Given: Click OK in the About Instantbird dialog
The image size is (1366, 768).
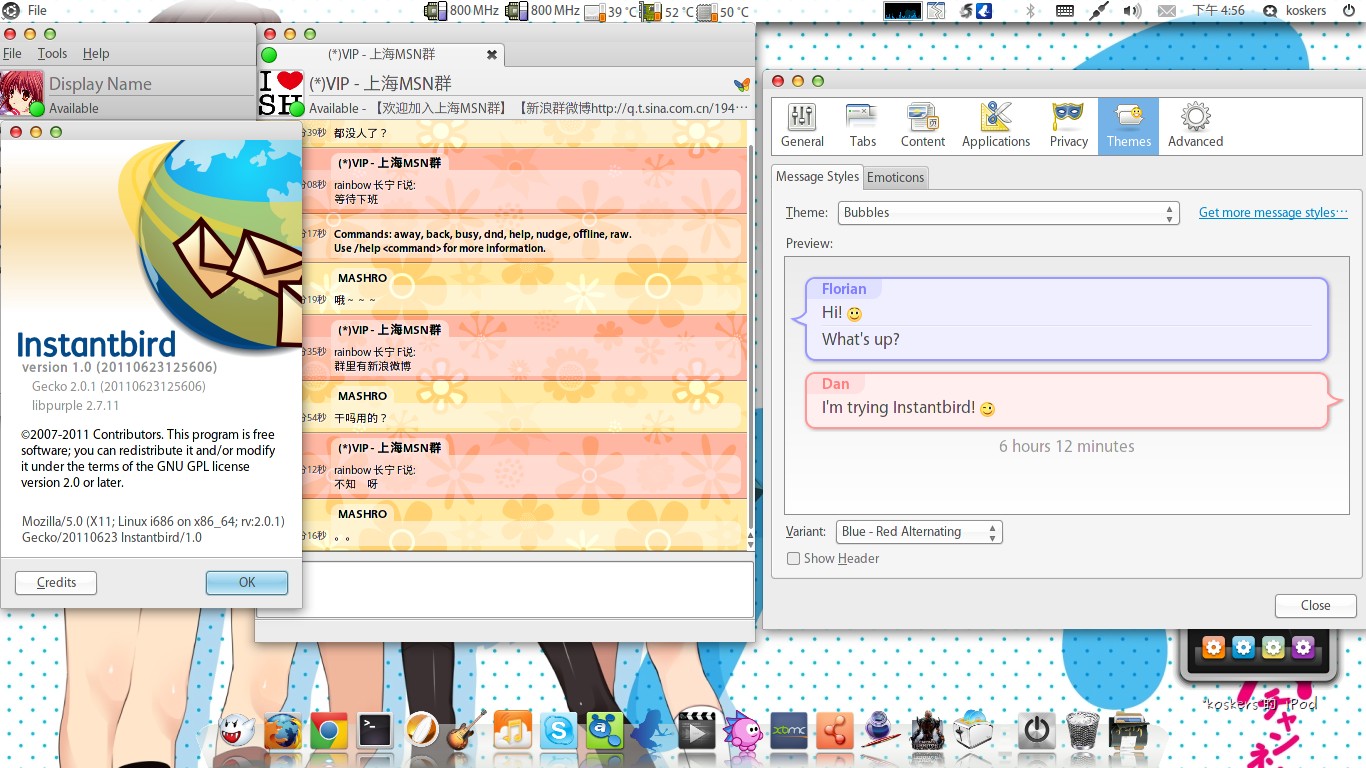Looking at the screenshot, I should click(x=247, y=583).
